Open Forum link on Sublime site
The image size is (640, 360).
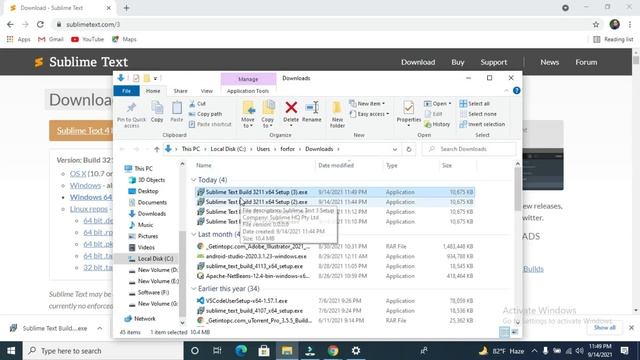pyautogui.click(x=586, y=62)
